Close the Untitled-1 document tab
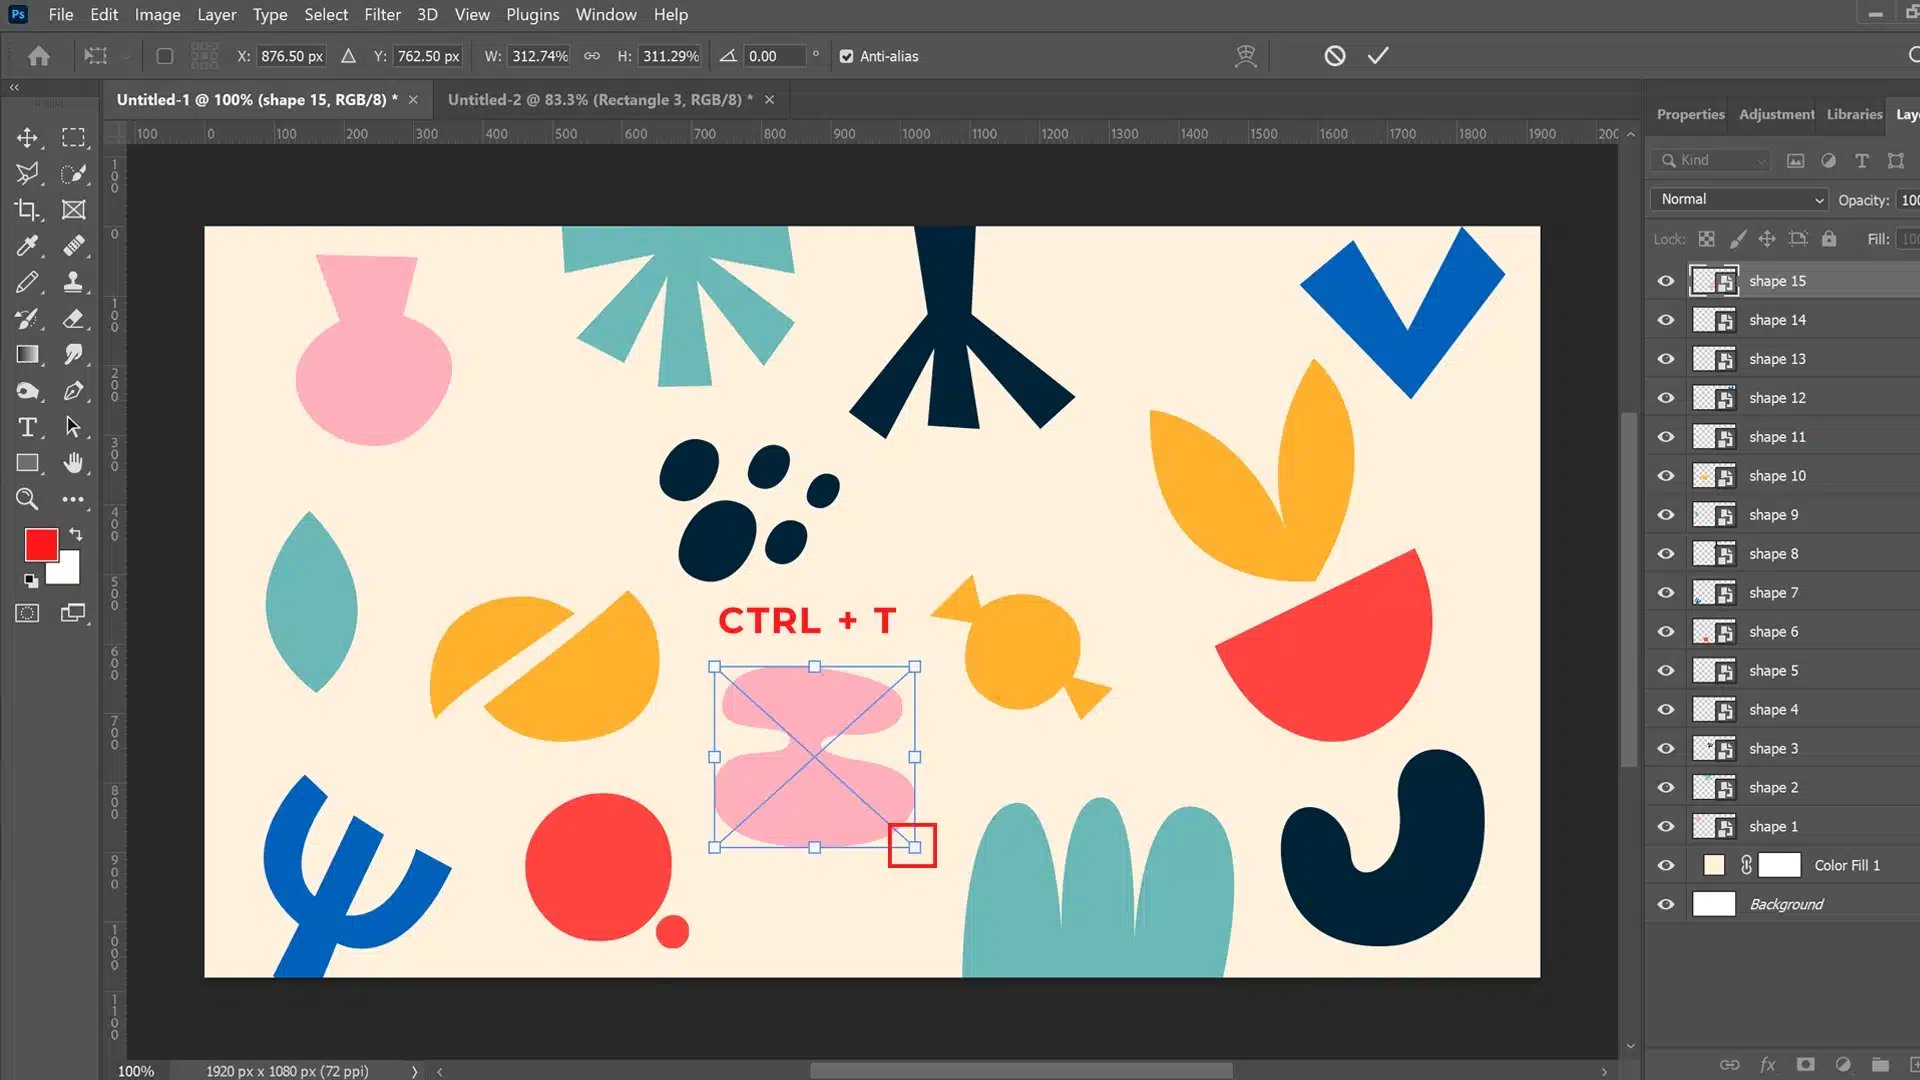The height and width of the screenshot is (1080, 1920). 413,100
